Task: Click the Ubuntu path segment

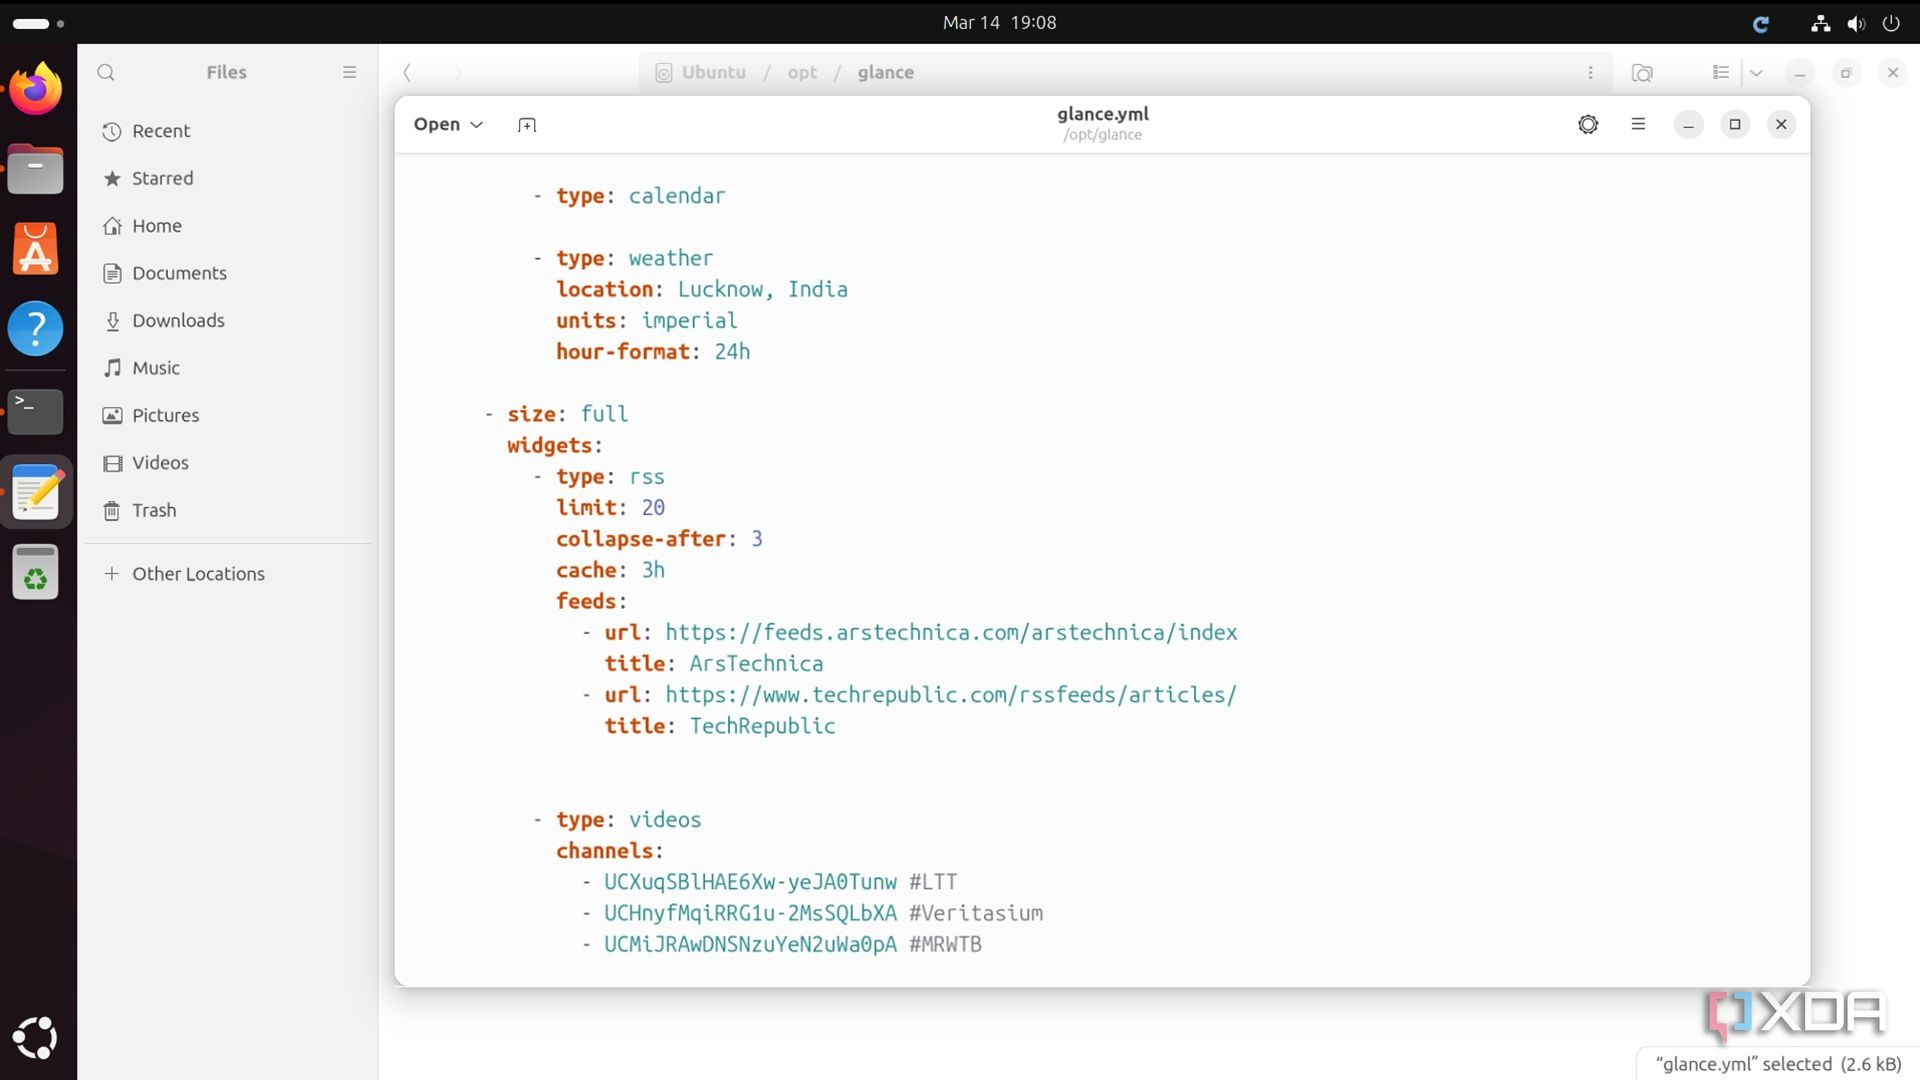Action: (x=700, y=72)
